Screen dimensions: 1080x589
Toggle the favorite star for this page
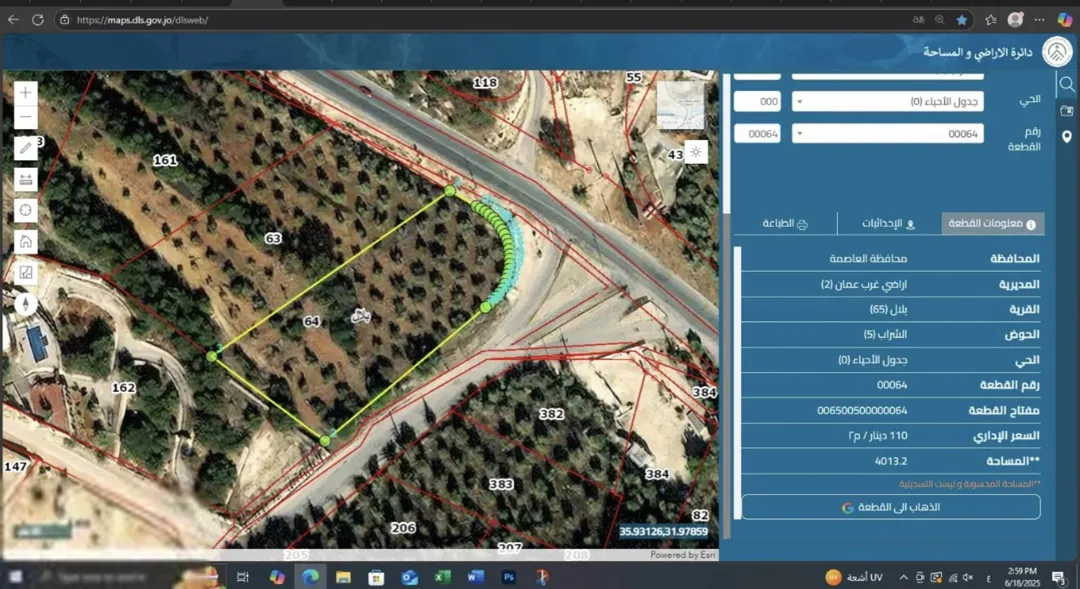(x=962, y=20)
